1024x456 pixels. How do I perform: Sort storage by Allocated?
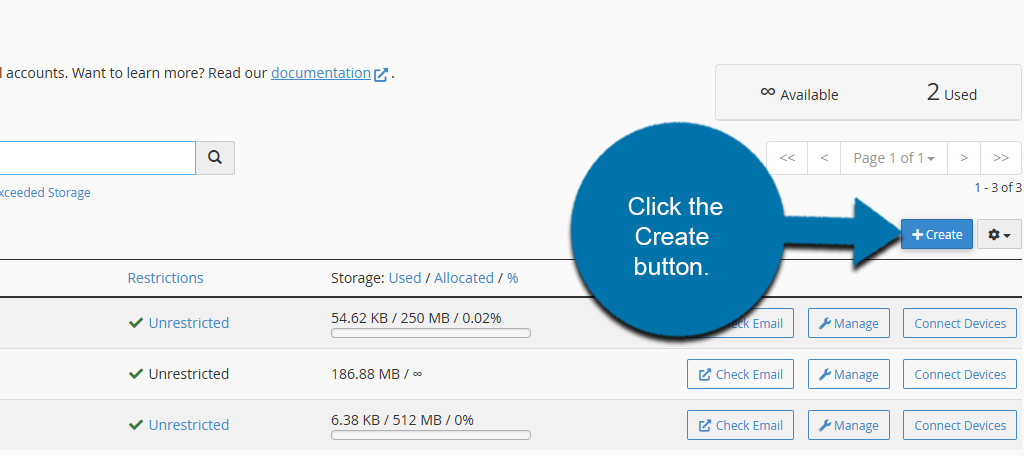pos(464,278)
